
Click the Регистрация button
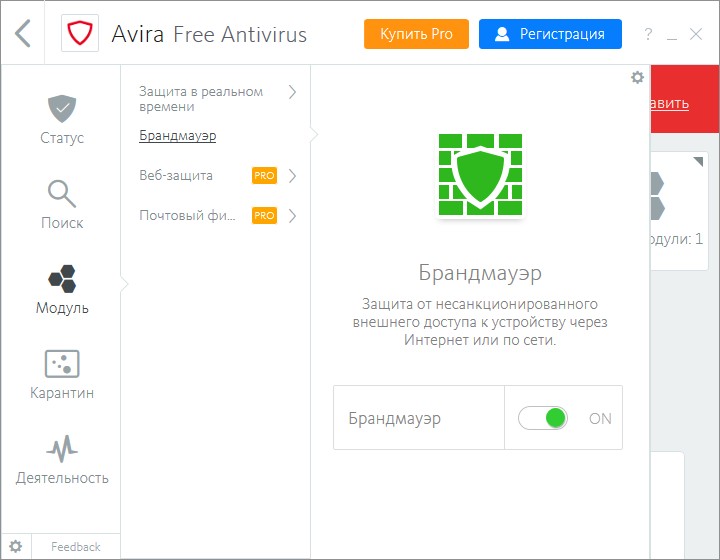(550, 34)
